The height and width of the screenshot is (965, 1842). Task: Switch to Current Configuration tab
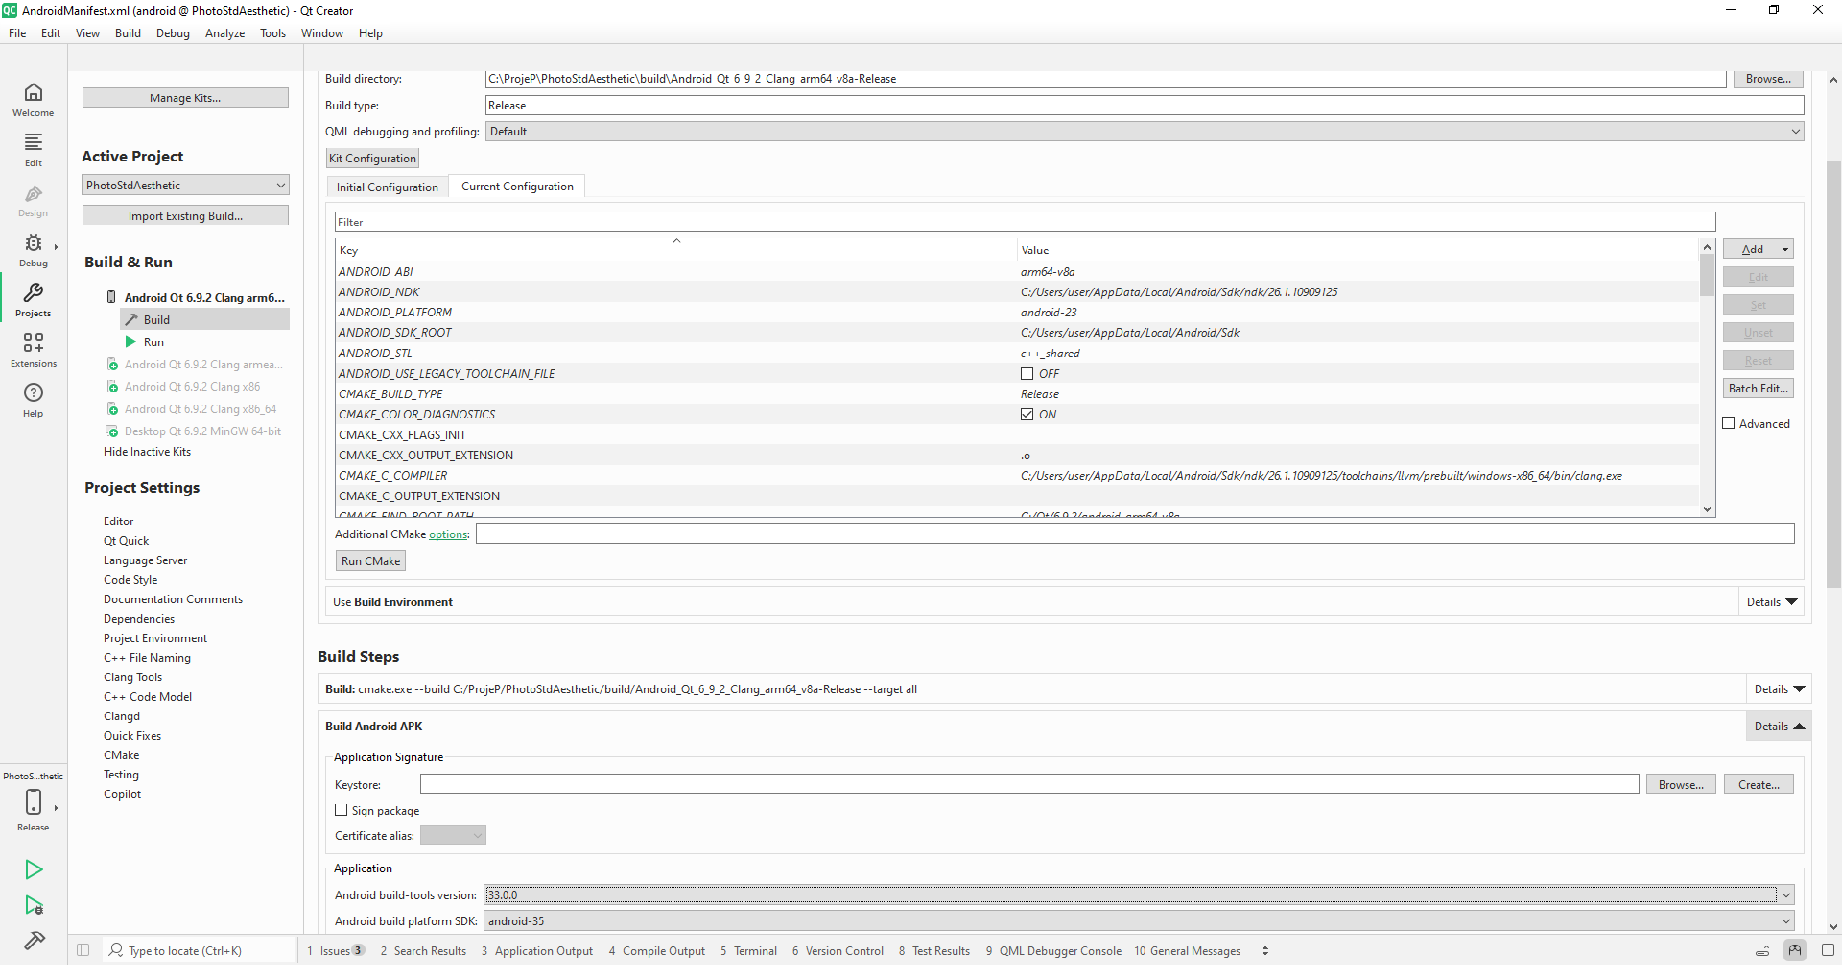517,186
